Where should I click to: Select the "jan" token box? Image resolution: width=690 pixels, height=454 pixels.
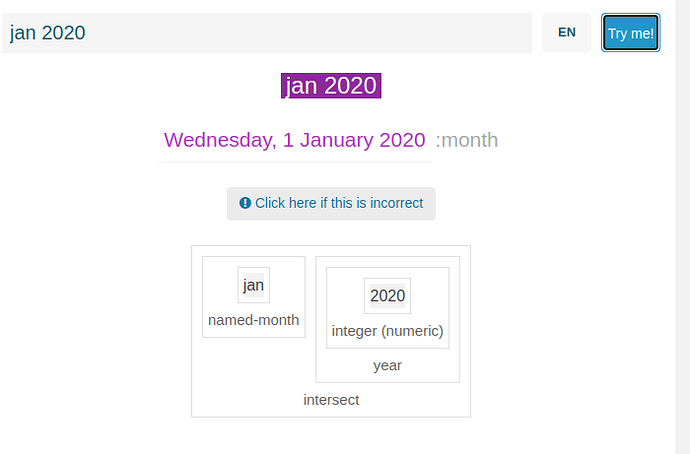pyautogui.click(x=253, y=285)
